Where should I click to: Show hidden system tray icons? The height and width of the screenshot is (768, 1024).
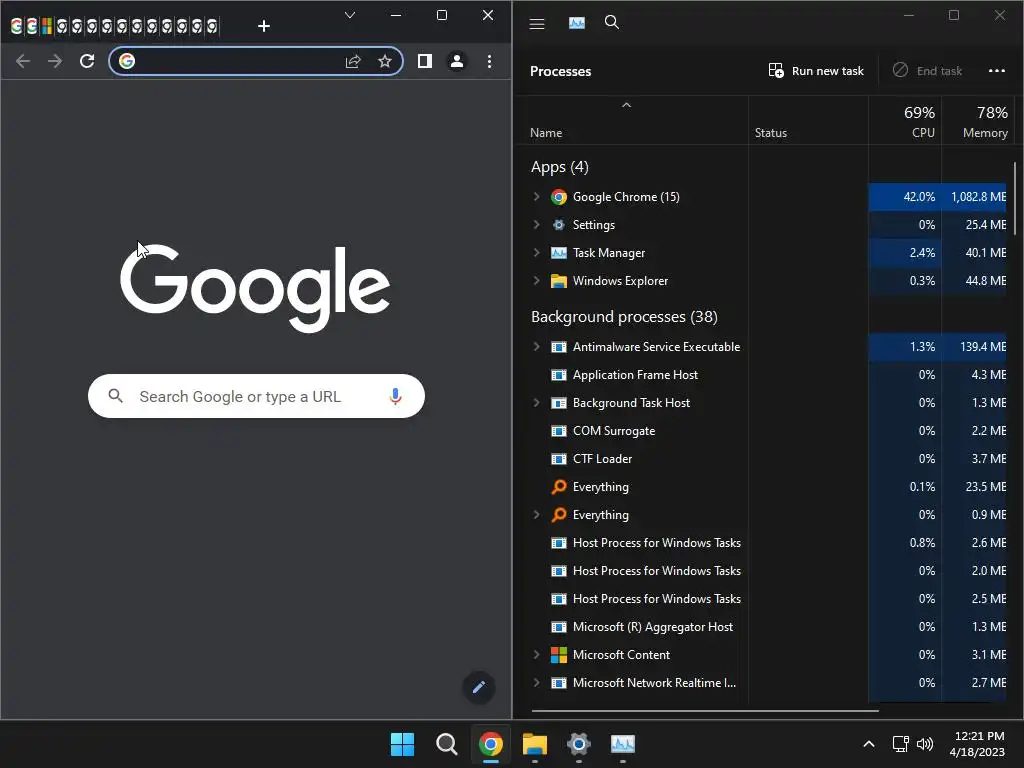coord(869,744)
